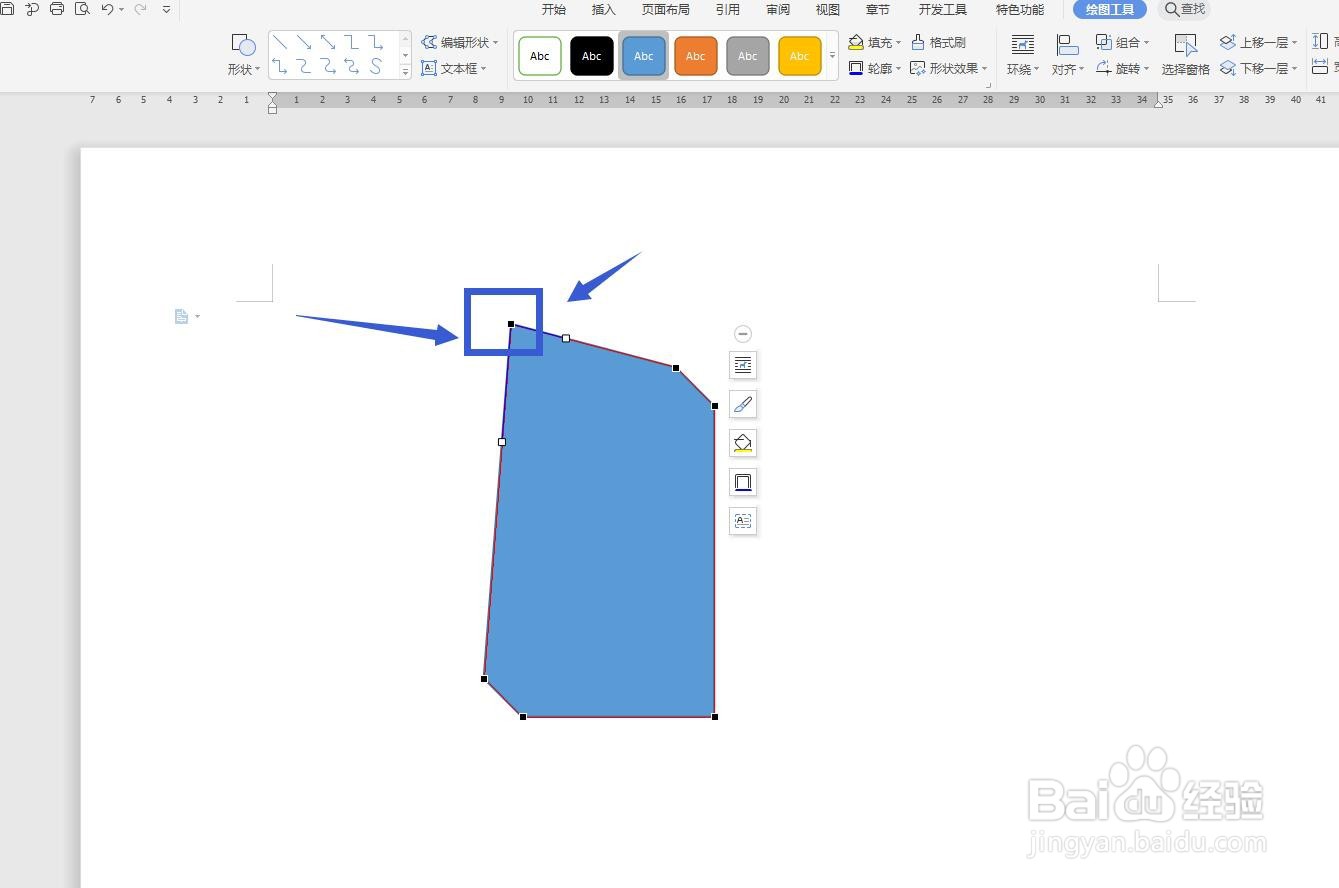Switch to 章节 (Chapter) tab
1339x888 pixels.
click(x=878, y=10)
